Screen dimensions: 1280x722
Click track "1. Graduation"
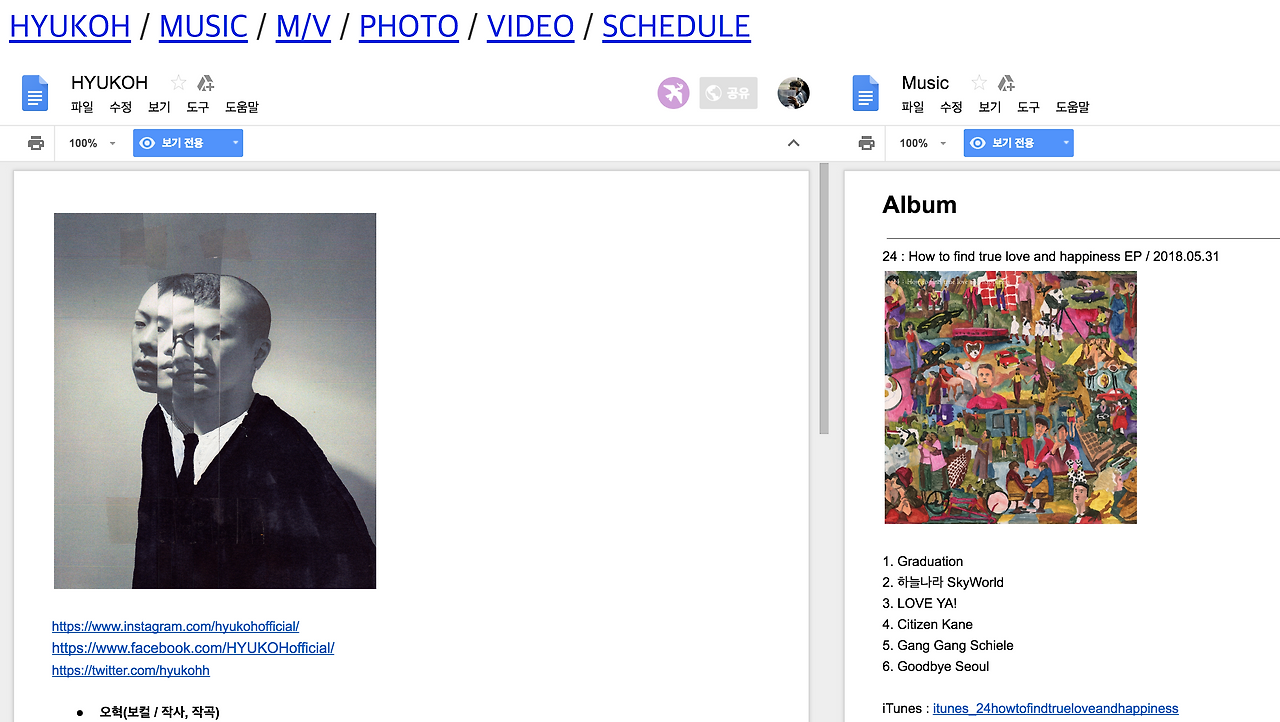coord(923,562)
